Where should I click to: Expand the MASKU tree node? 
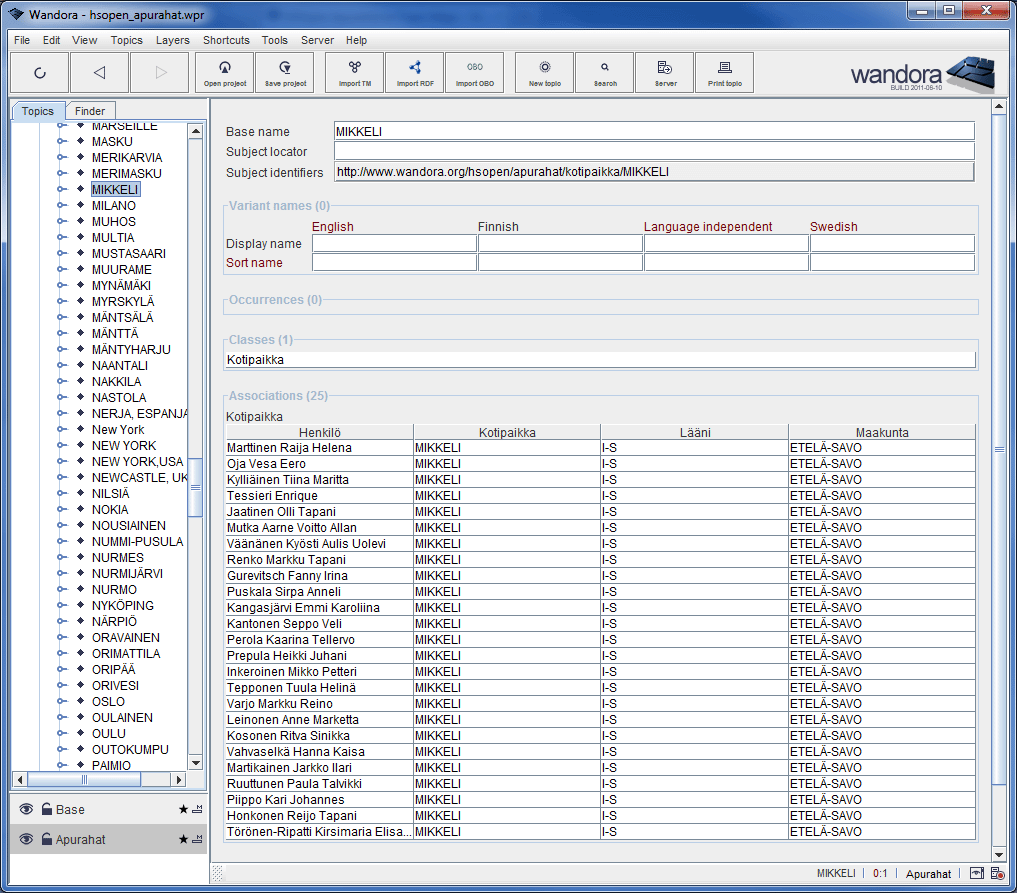[61, 141]
